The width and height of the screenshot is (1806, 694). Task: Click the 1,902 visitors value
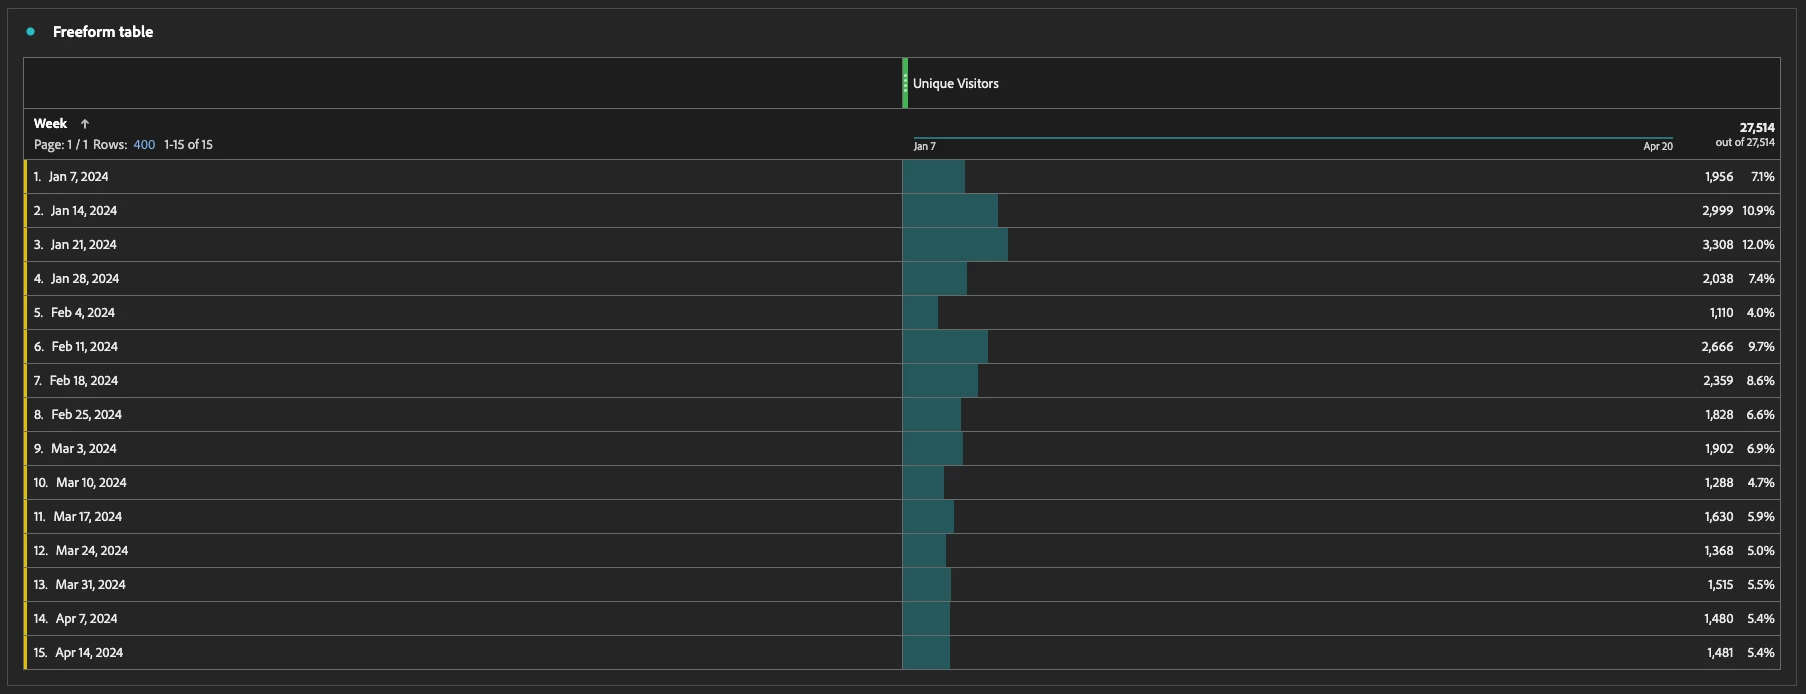(x=1719, y=449)
